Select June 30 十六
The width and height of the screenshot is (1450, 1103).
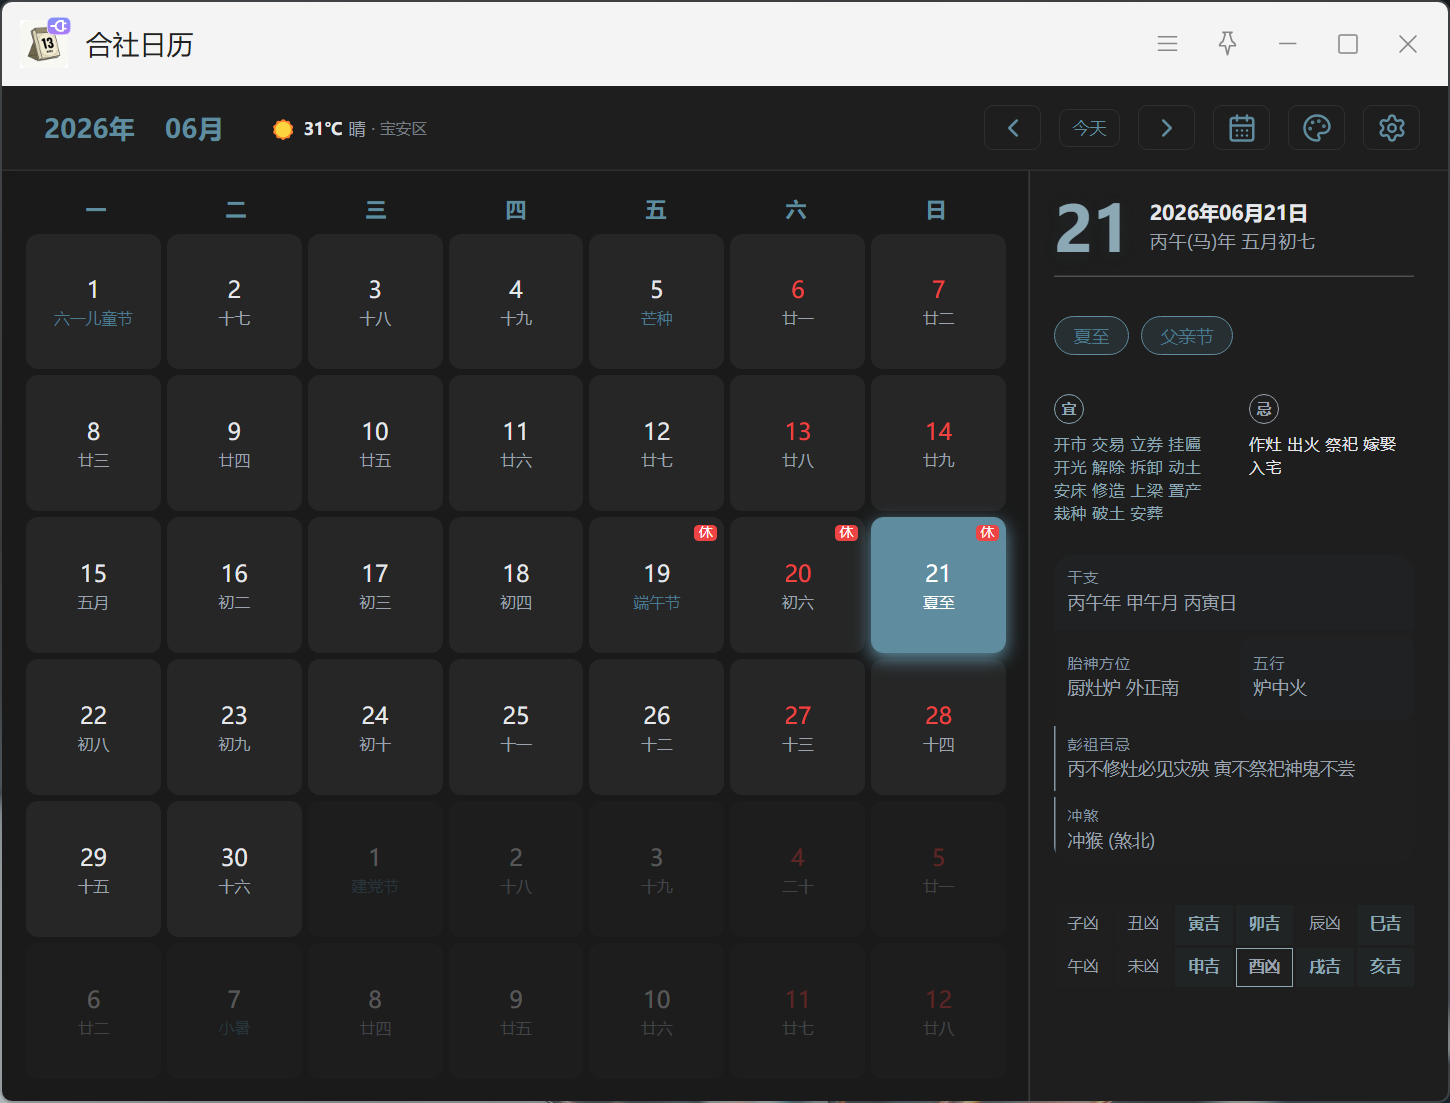234,870
